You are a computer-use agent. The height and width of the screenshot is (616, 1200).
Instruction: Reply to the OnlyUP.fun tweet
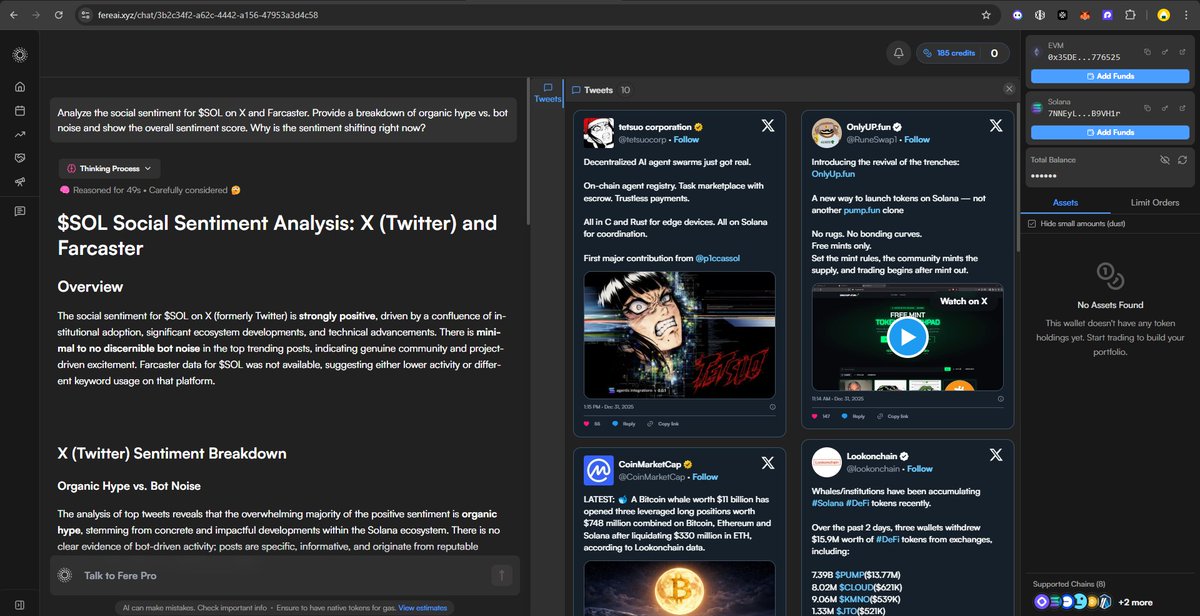[853, 416]
